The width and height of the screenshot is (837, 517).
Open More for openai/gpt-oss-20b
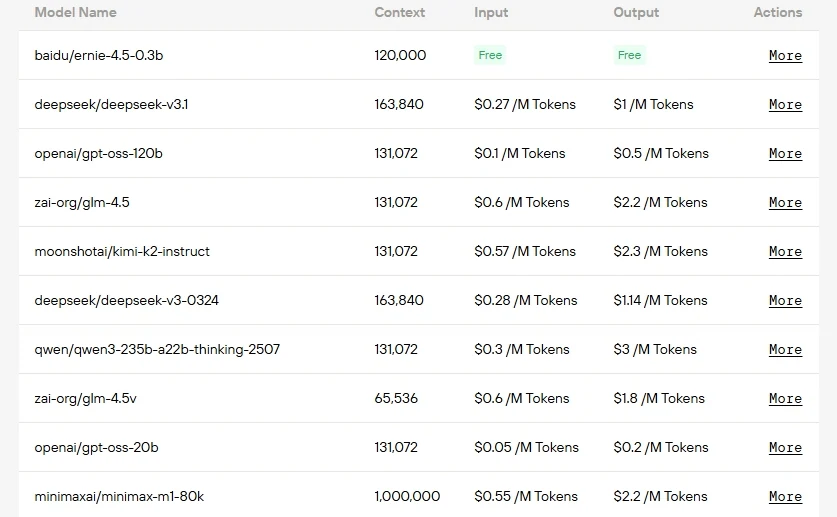(785, 448)
